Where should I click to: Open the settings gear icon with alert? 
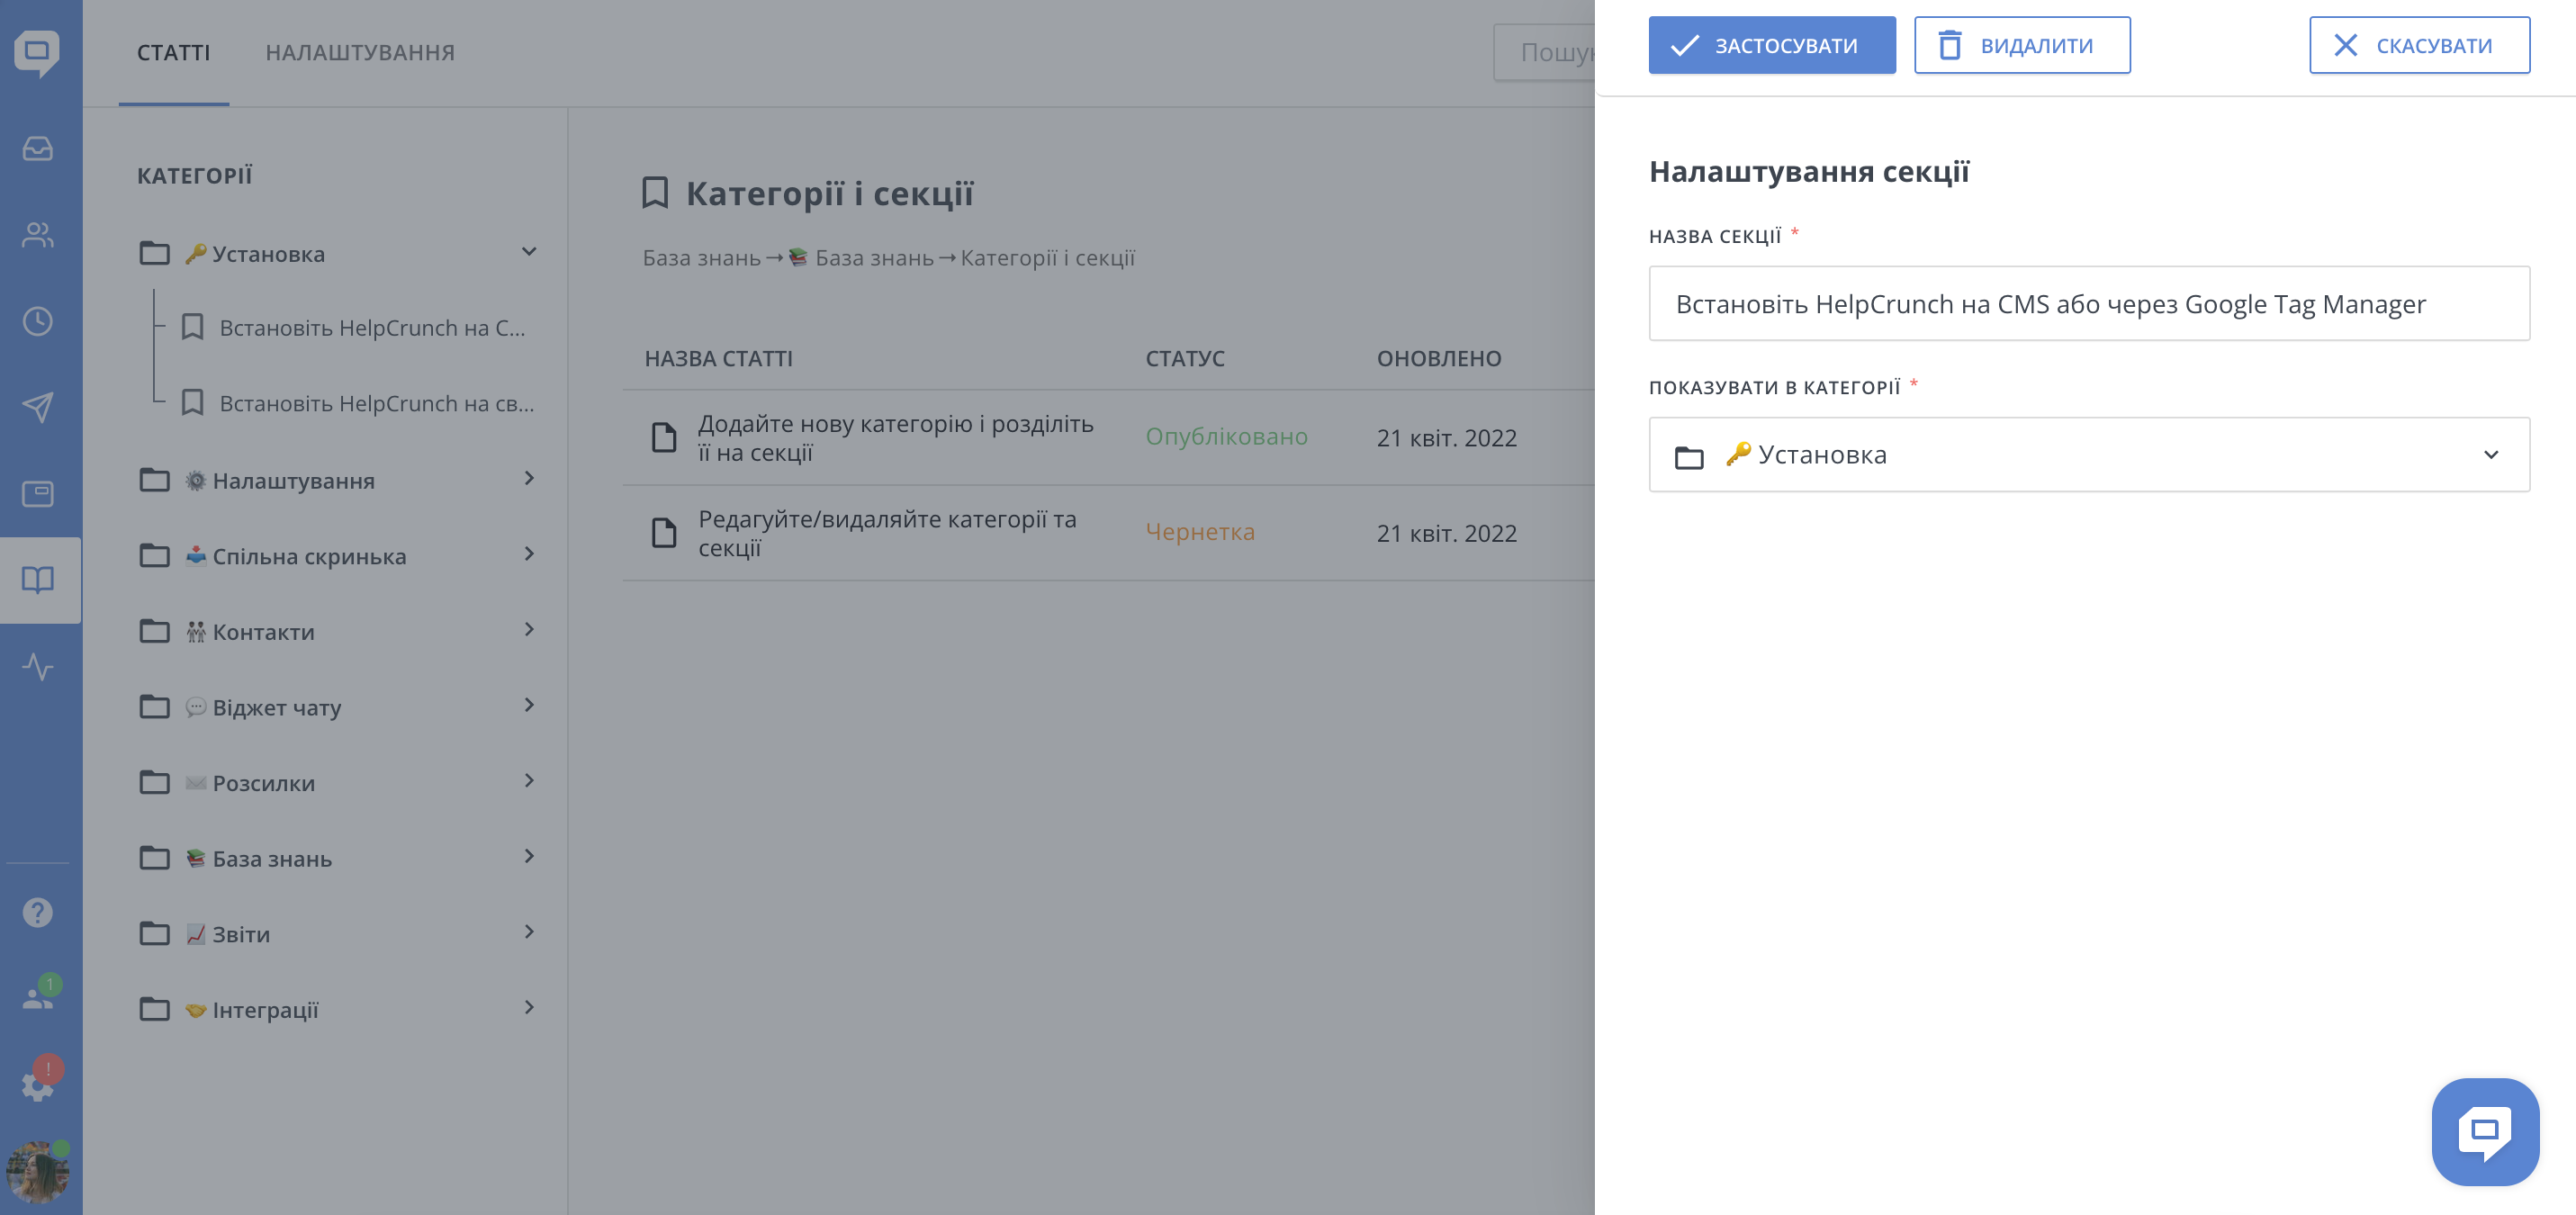38,1084
